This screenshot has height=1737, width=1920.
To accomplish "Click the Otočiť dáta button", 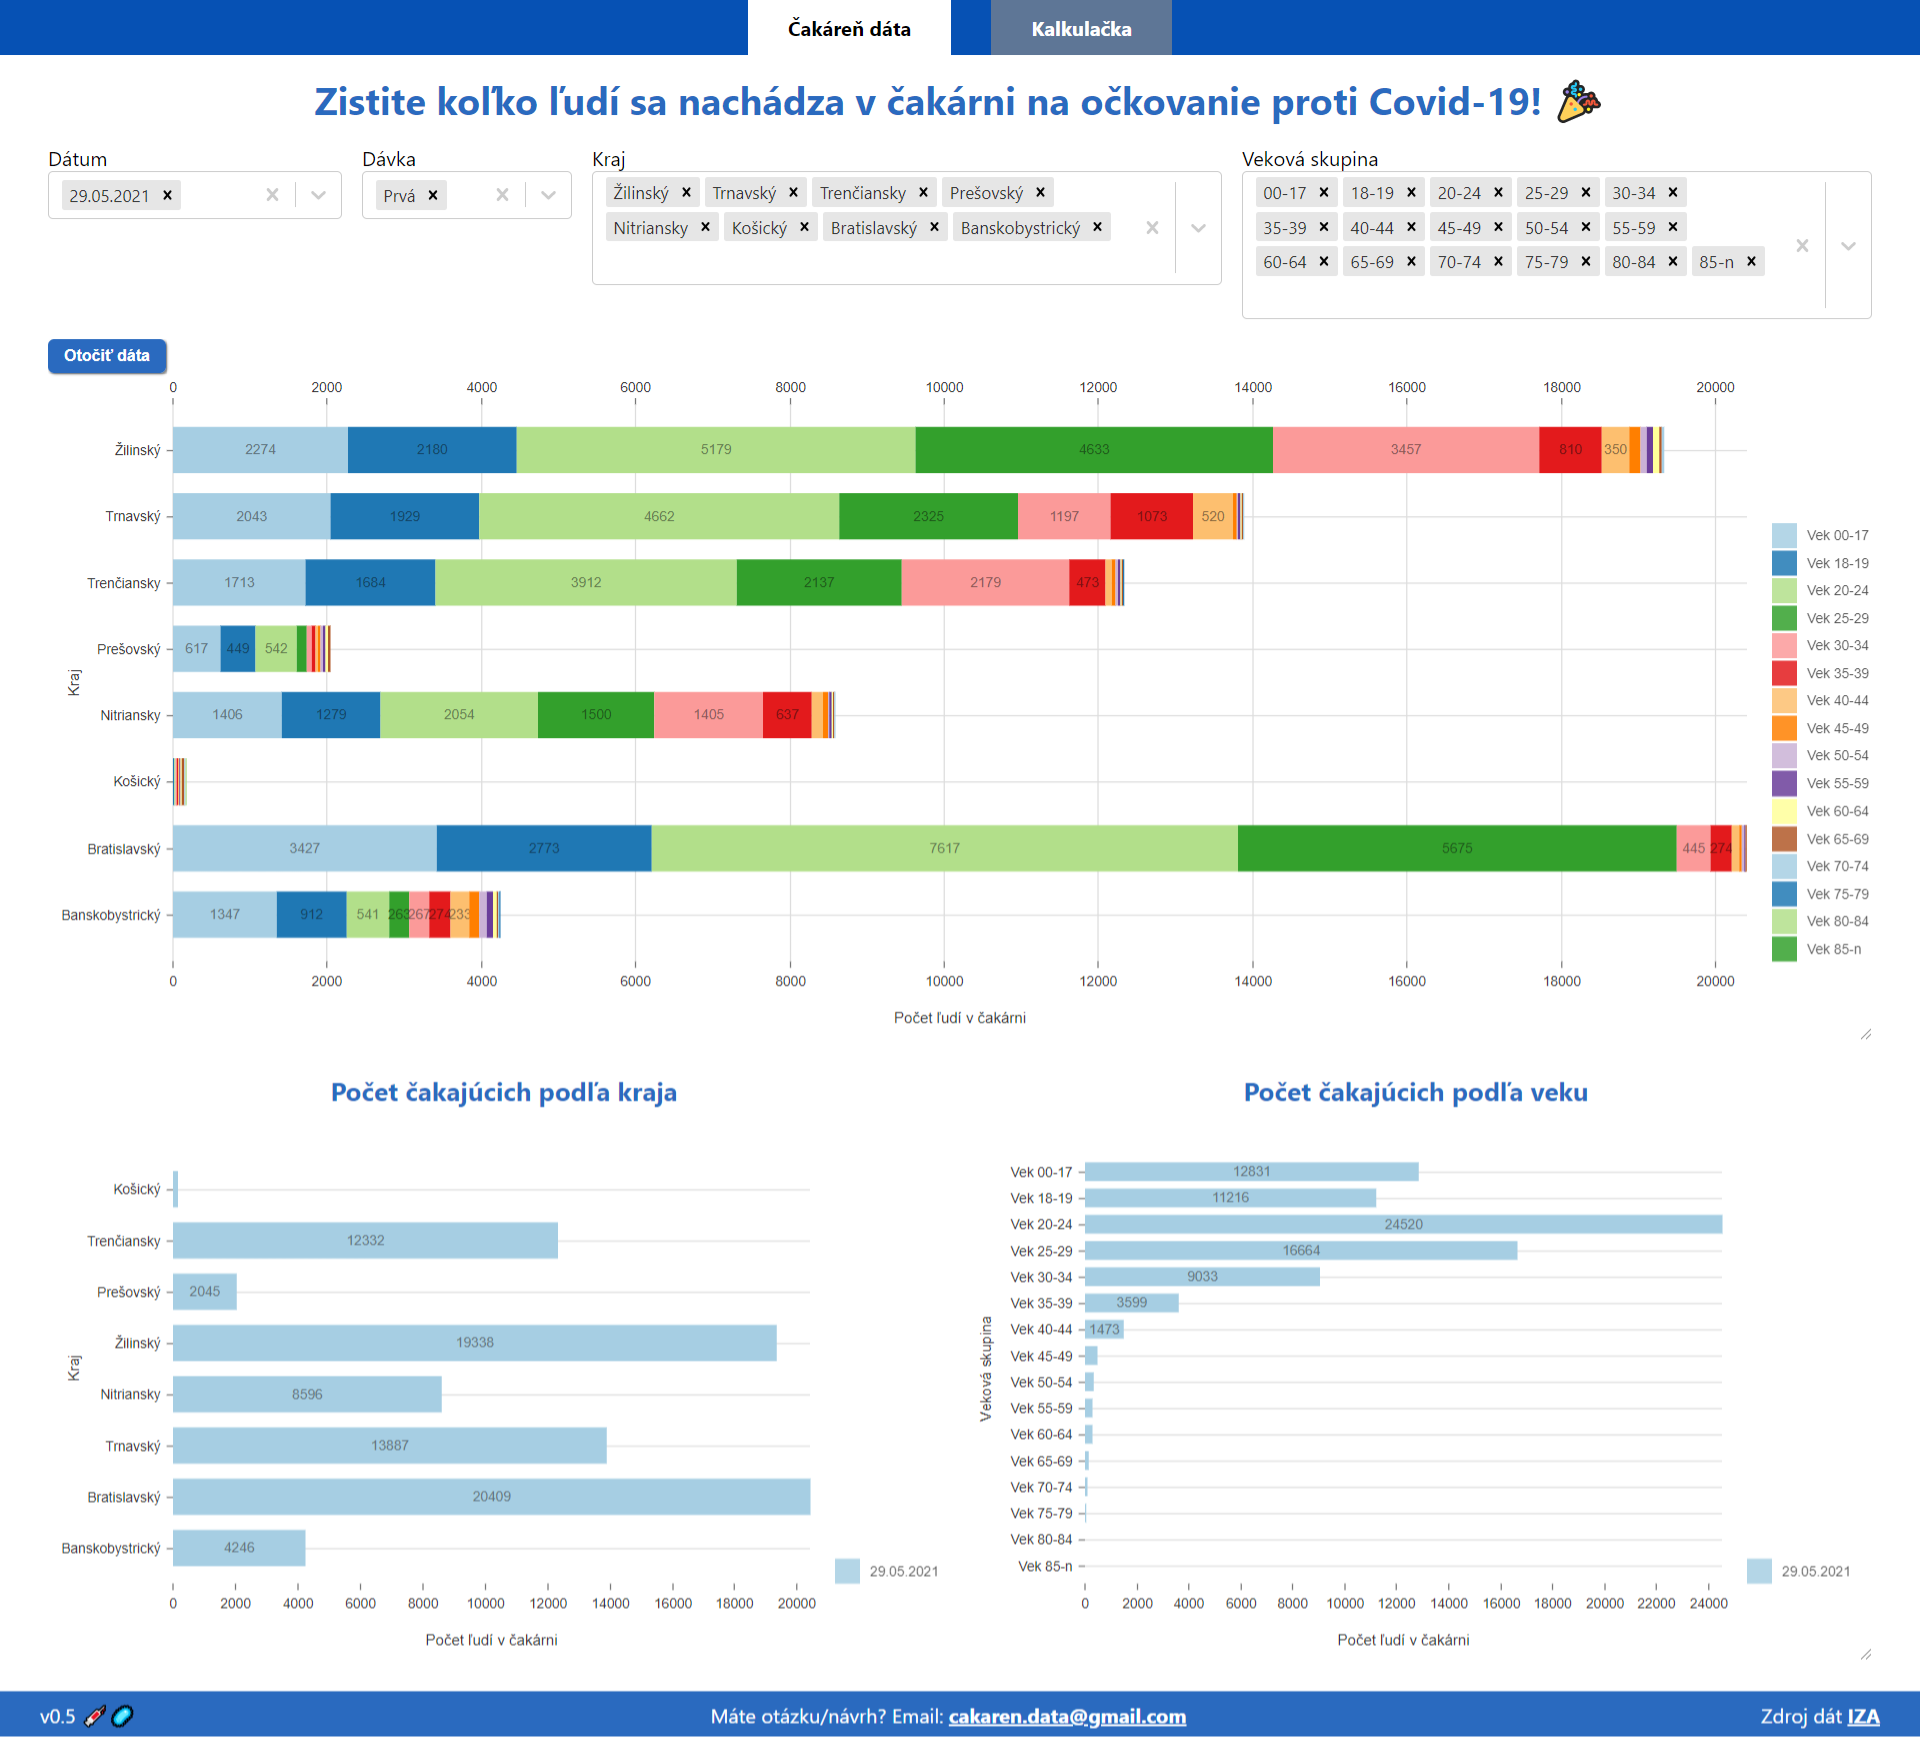I will coord(107,356).
